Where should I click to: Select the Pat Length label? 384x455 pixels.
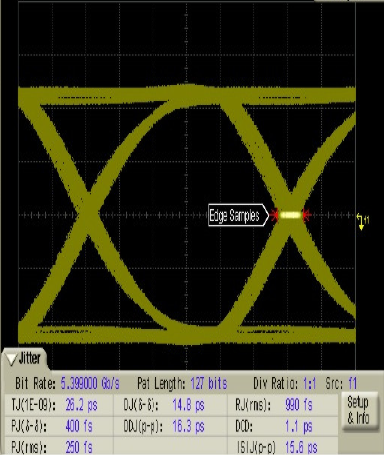[161, 384]
